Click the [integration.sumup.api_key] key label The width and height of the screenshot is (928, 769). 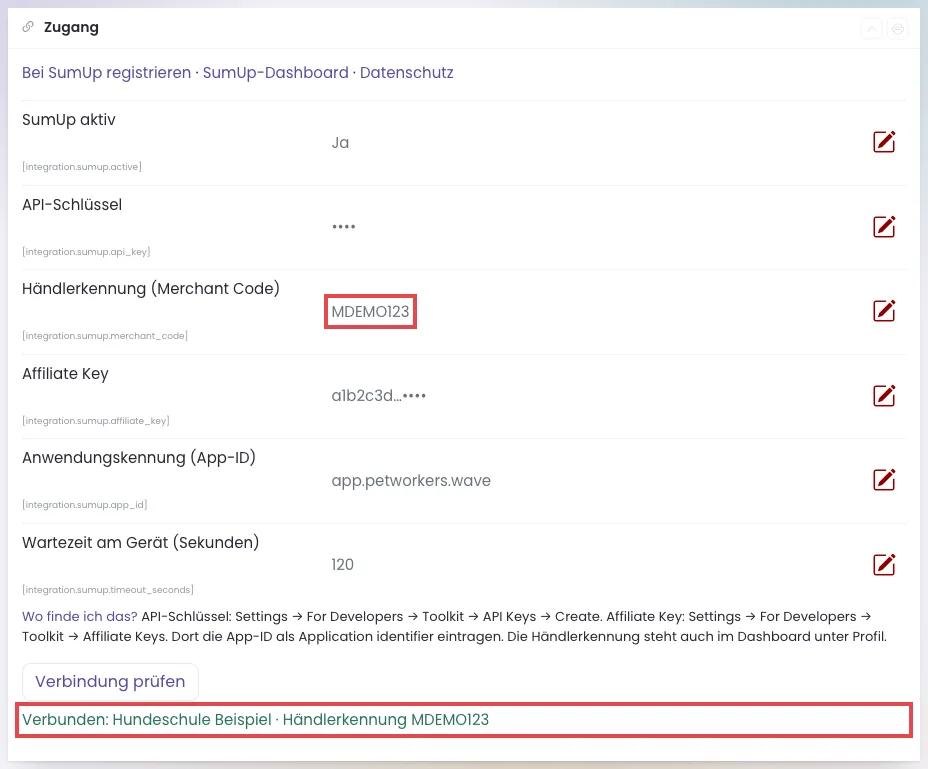[x=86, y=252]
